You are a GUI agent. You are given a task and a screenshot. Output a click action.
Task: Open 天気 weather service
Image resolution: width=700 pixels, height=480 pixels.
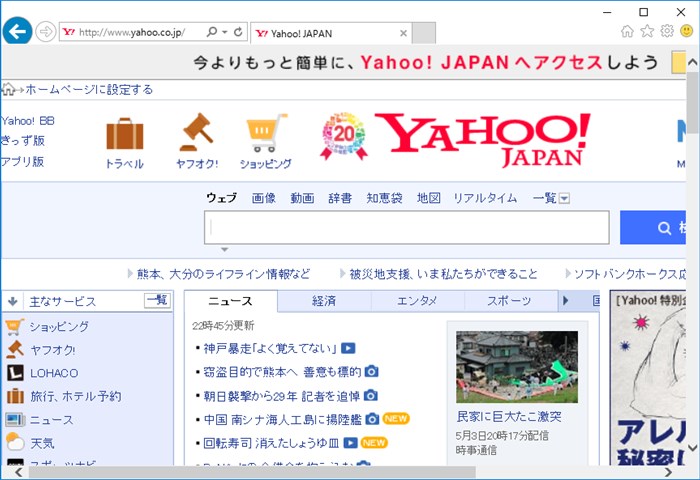[x=42, y=443]
